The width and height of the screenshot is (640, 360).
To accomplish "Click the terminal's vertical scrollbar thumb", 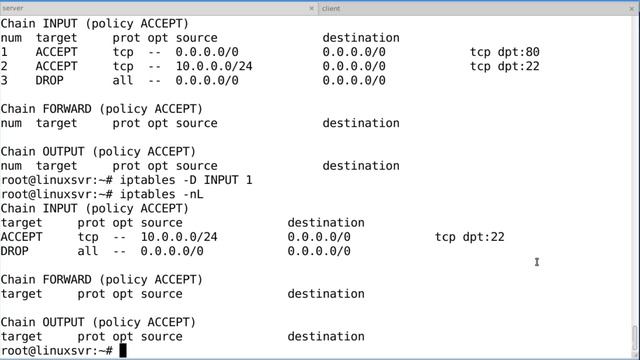I will (635, 337).
